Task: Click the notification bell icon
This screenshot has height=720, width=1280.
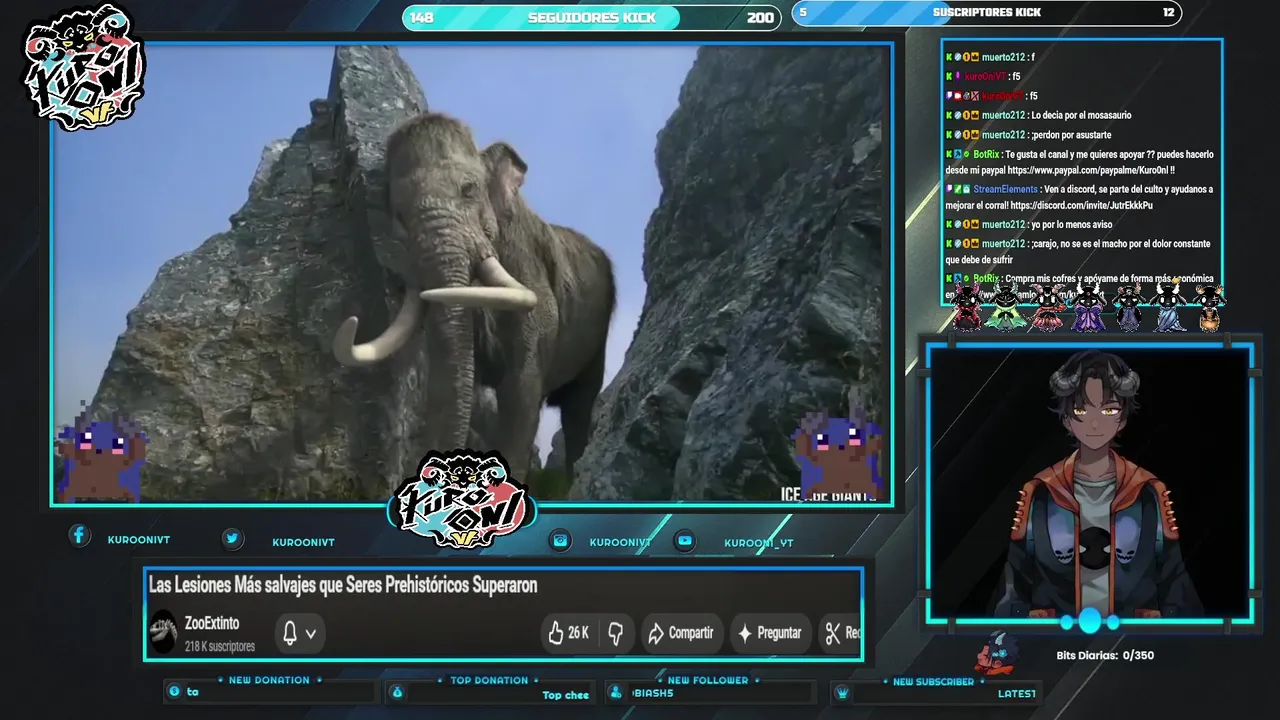Action: coord(290,633)
